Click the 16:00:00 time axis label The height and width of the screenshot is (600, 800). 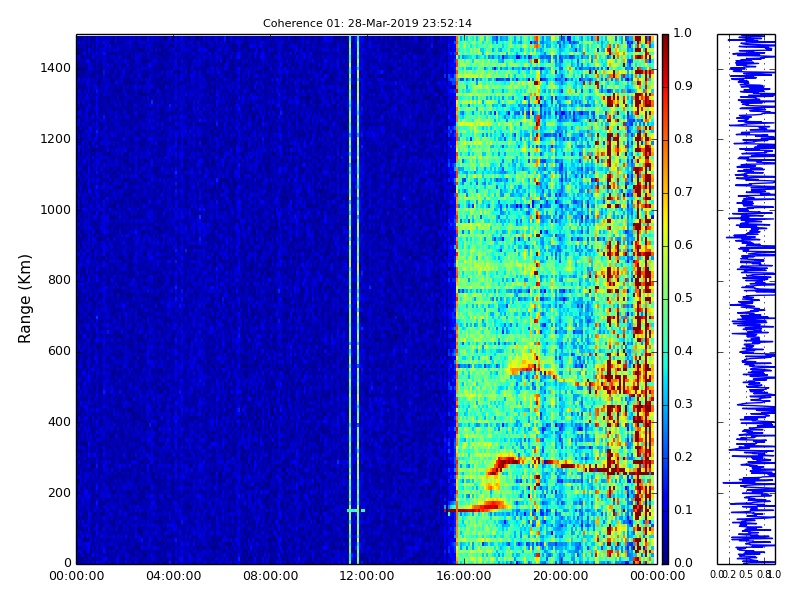tap(464, 576)
